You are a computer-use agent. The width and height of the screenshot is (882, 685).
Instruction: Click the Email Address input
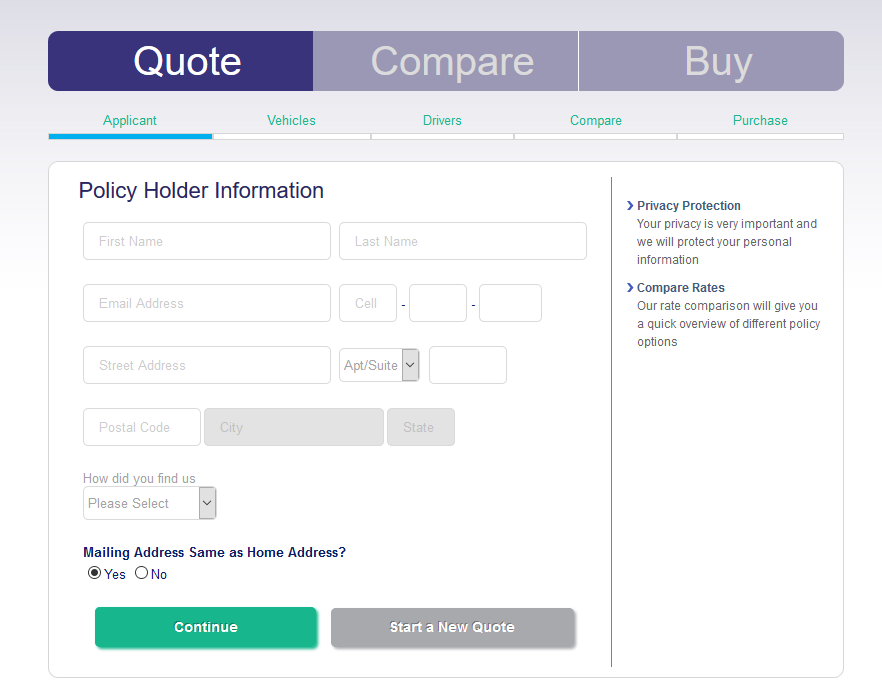point(207,303)
